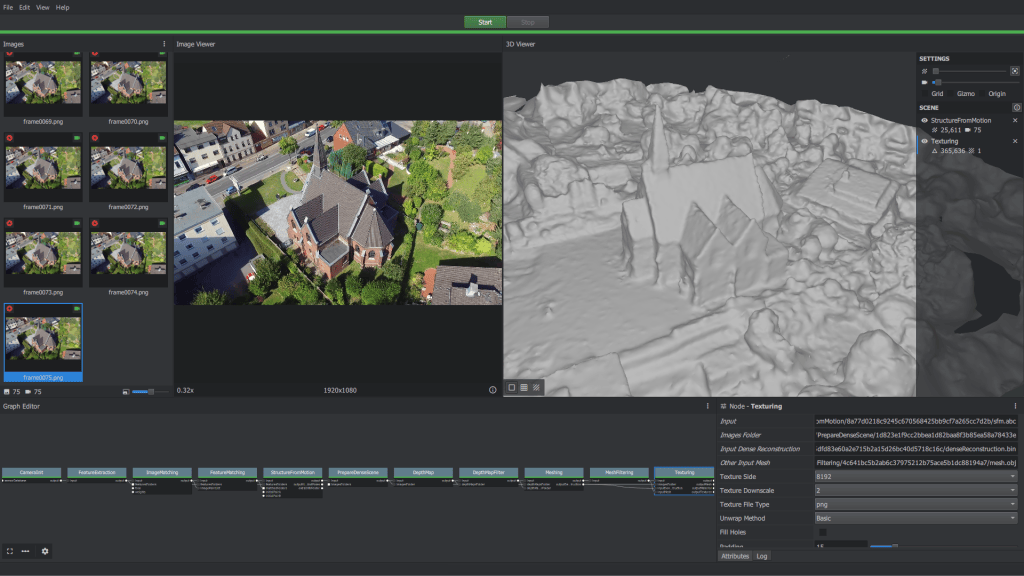Viewport: 1024px width, 576px height.
Task: Open the Images panel options menu
Action: pyautogui.click(x=164, y=44)
